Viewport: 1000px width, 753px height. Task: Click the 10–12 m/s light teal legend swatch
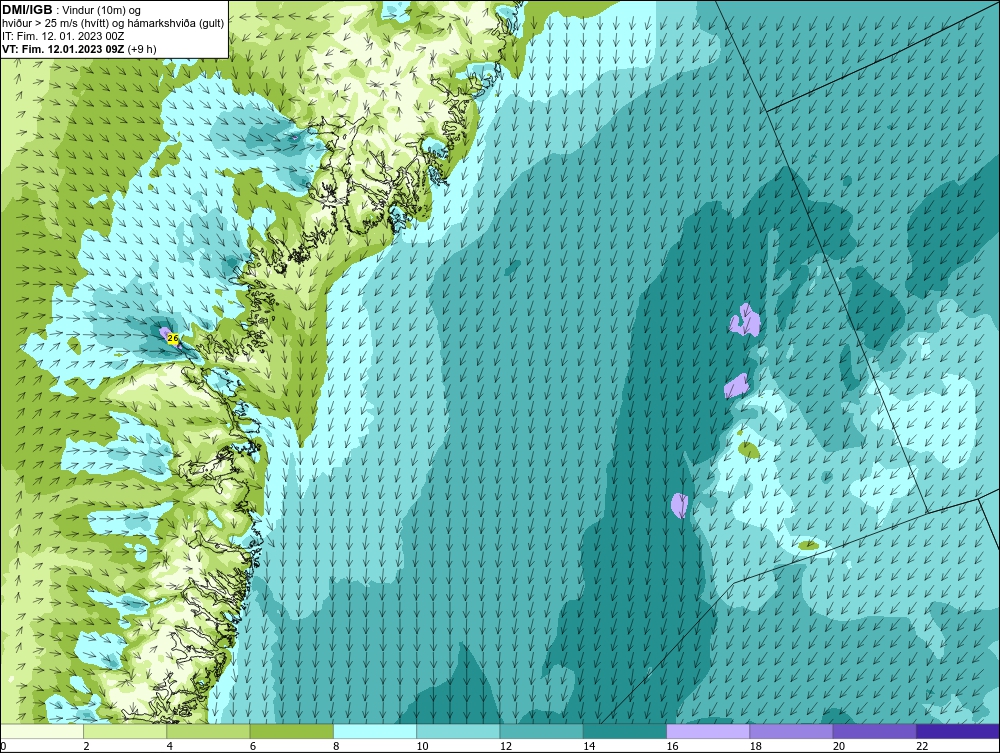pos(458,731)
